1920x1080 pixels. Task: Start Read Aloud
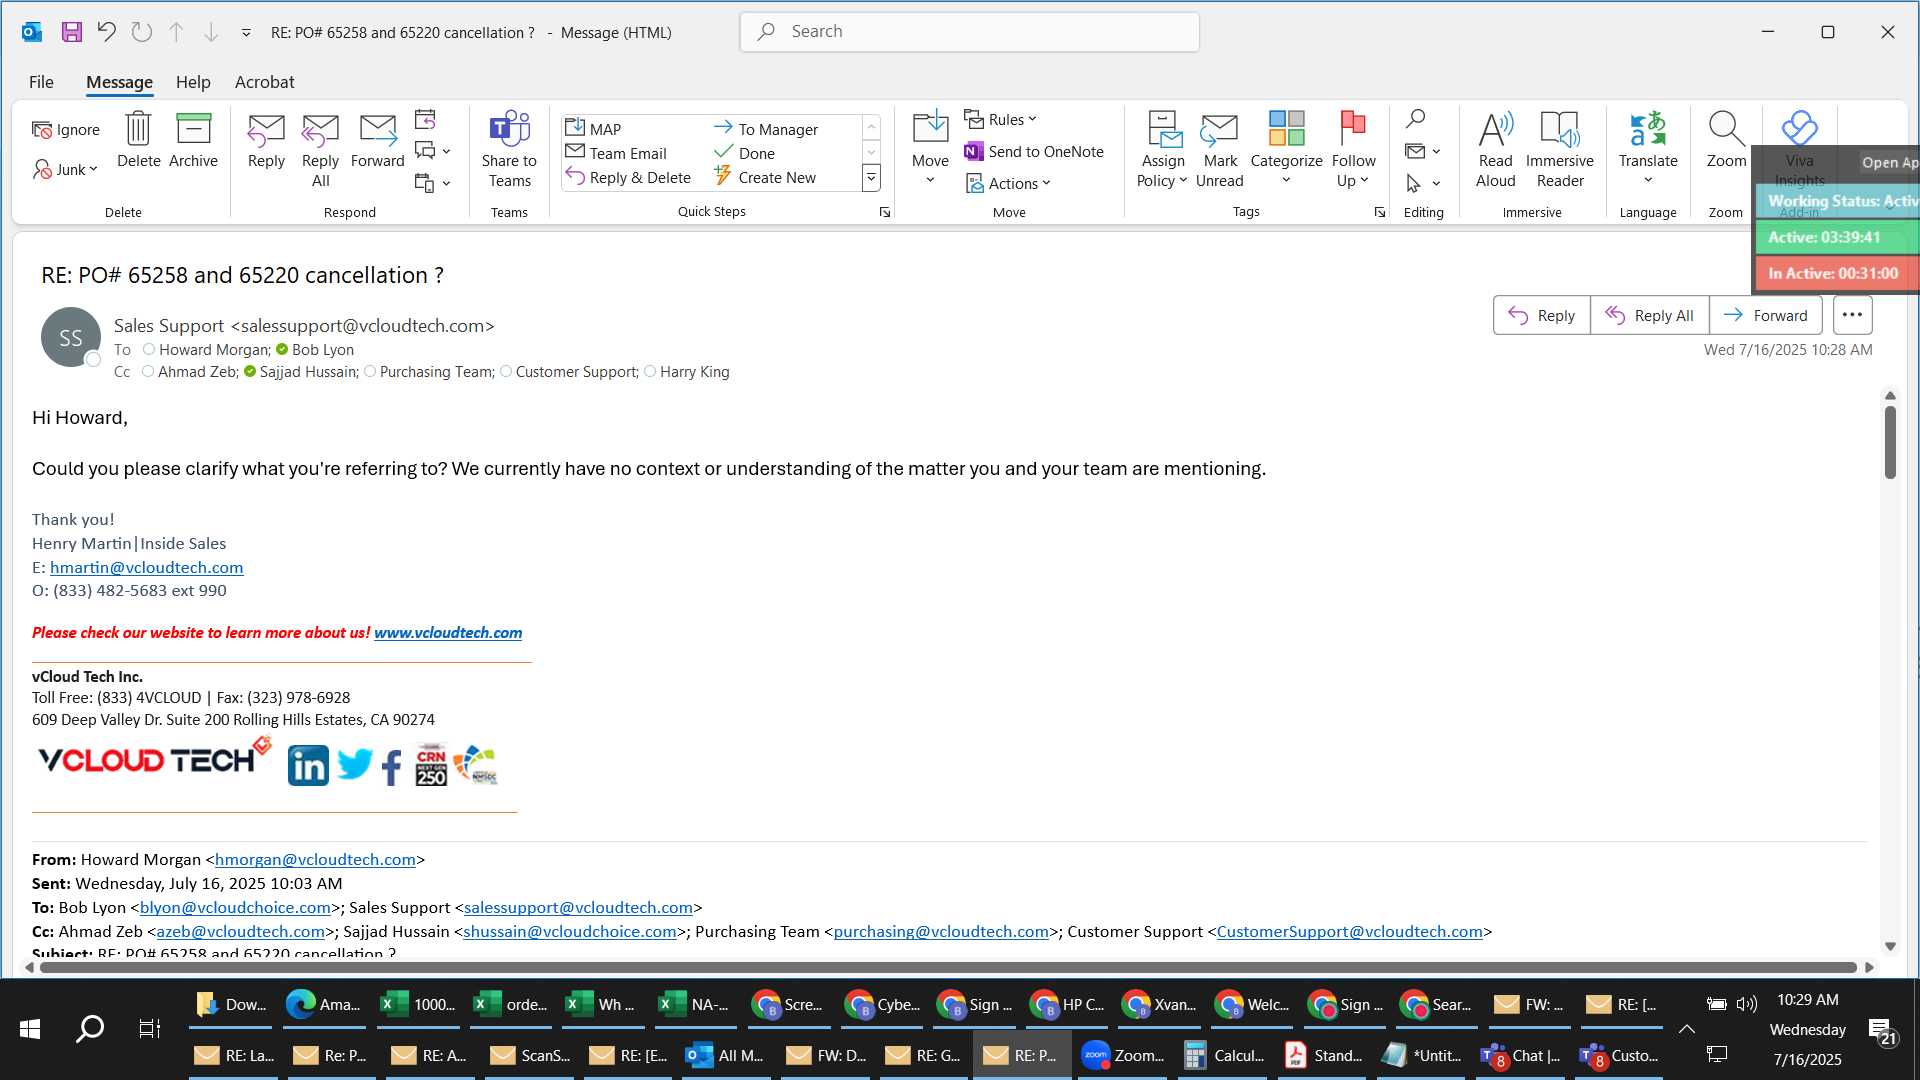click(1495, 150)
